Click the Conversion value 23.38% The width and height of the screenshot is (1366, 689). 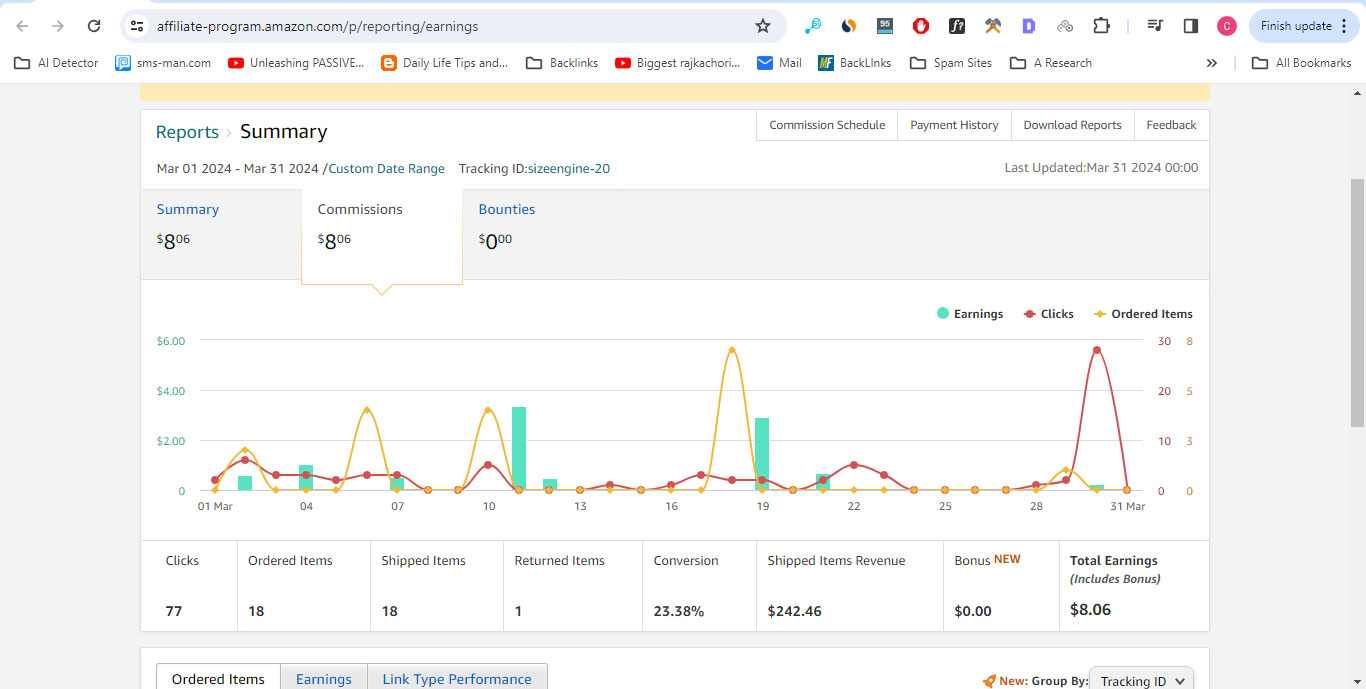pyautogui.click(x=679, y=611)
